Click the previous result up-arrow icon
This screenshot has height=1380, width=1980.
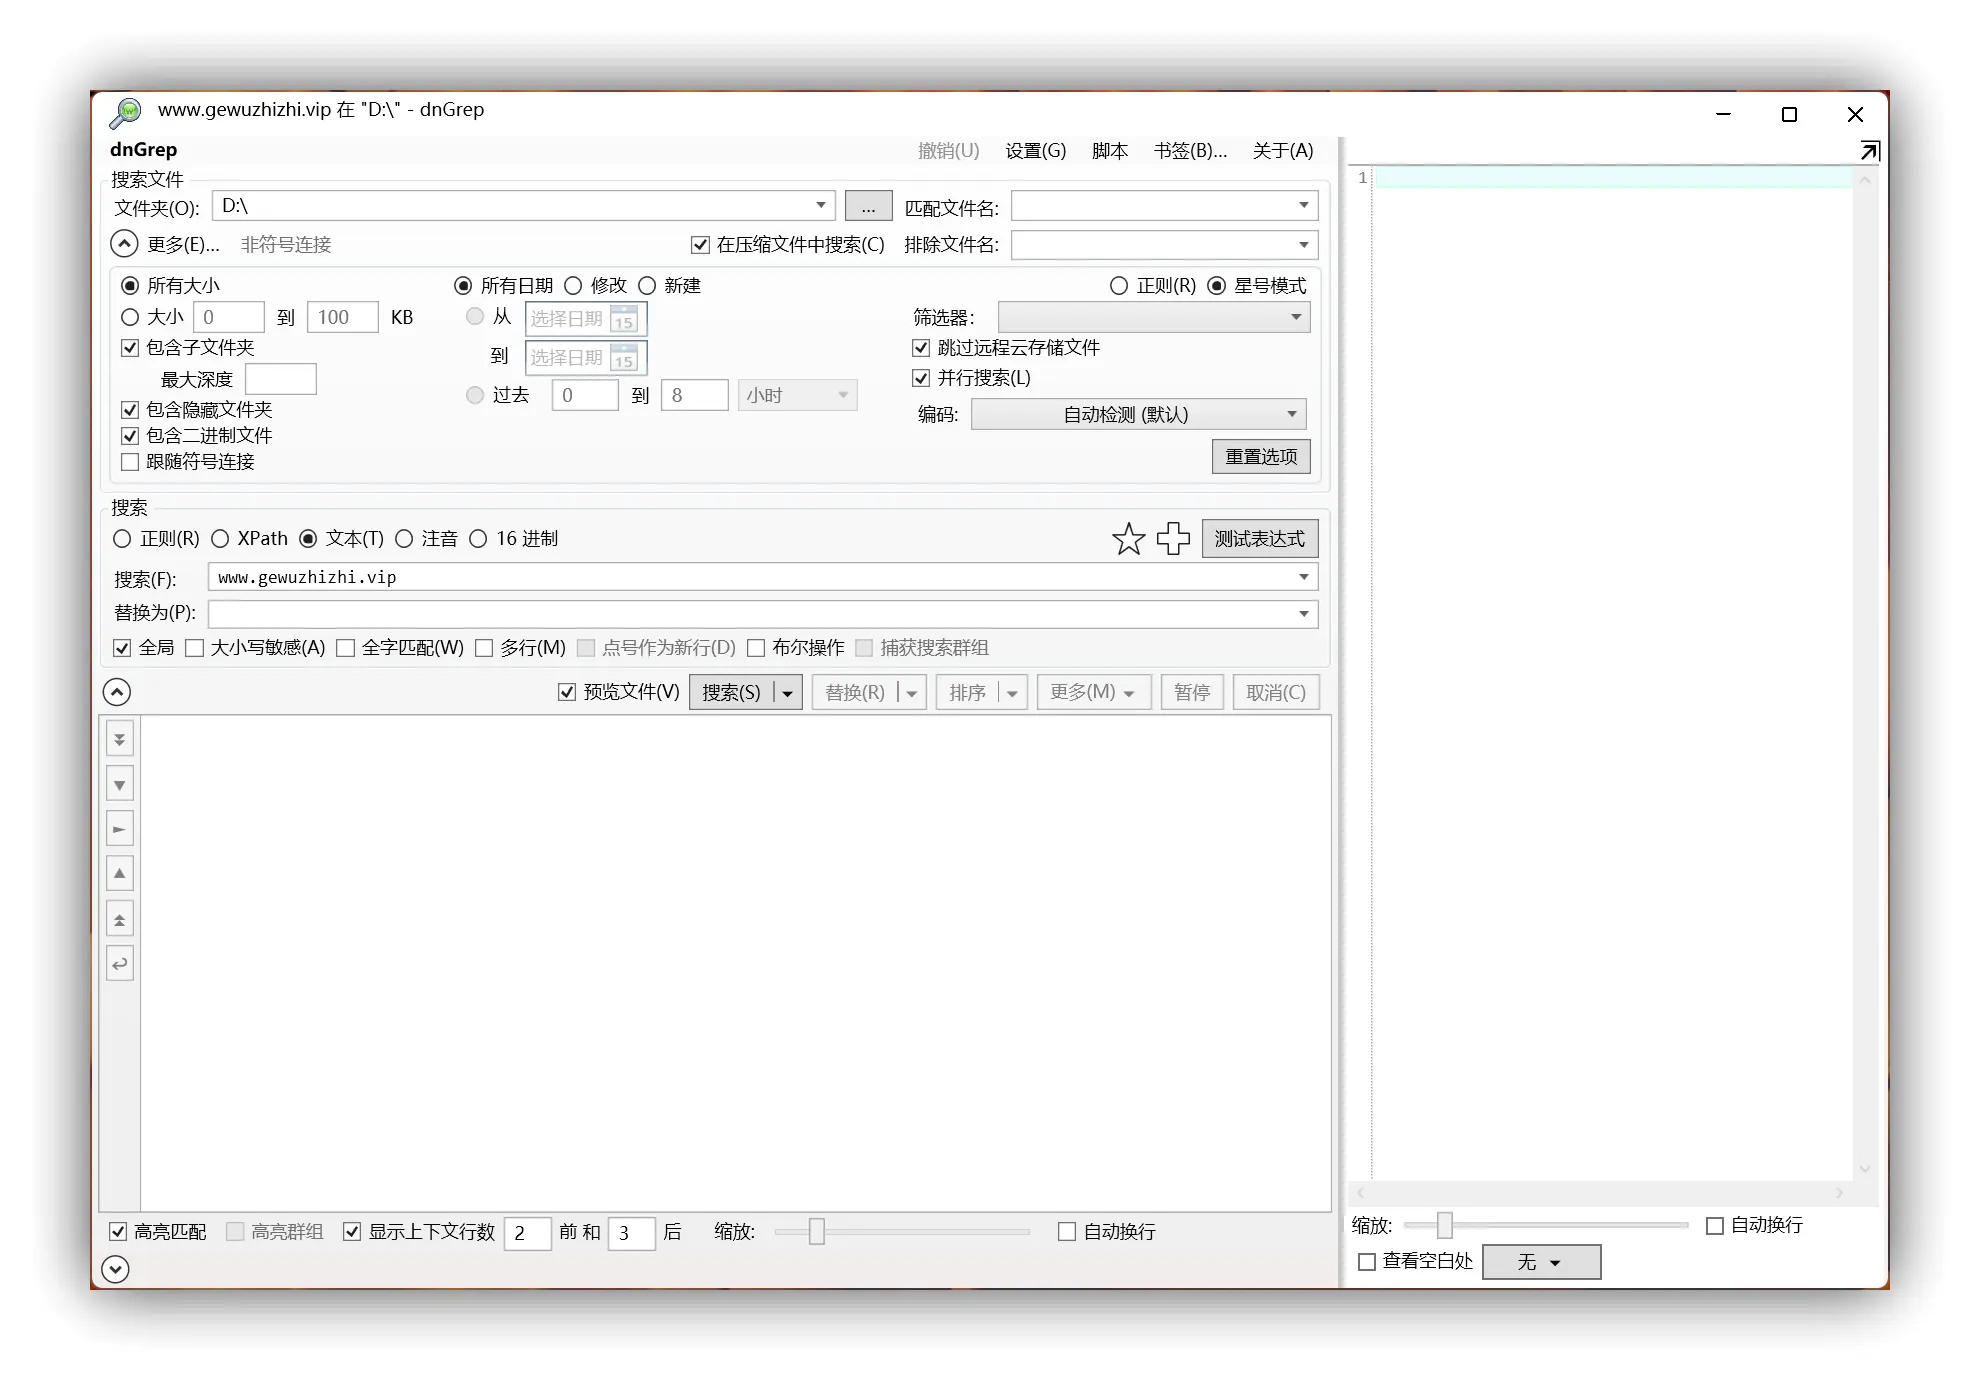coord(120,873)
